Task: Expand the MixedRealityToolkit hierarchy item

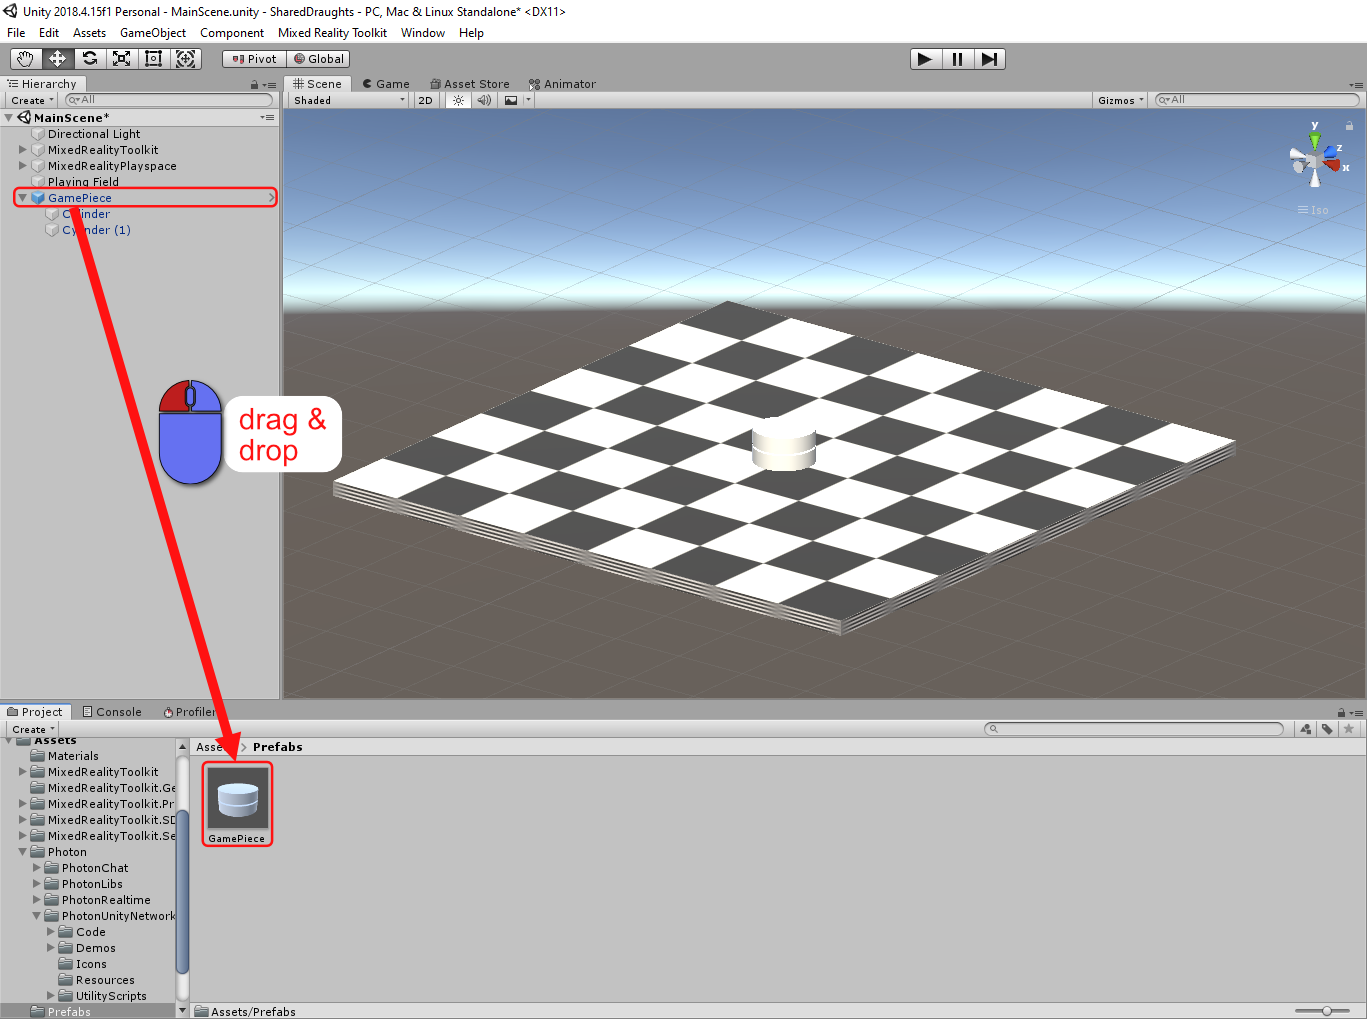Action: (x=23, y=150)
